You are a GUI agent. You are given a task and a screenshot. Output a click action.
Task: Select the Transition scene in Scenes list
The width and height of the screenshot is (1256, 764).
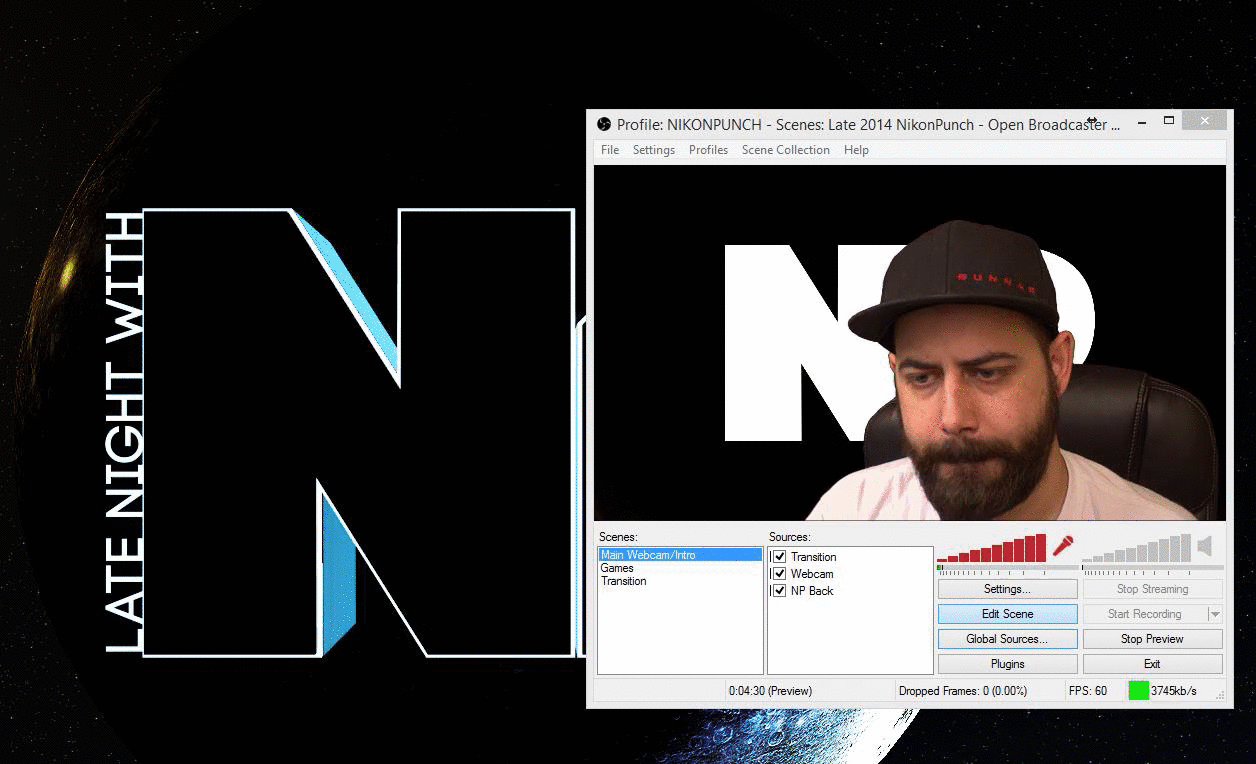[x=624, y=581]
